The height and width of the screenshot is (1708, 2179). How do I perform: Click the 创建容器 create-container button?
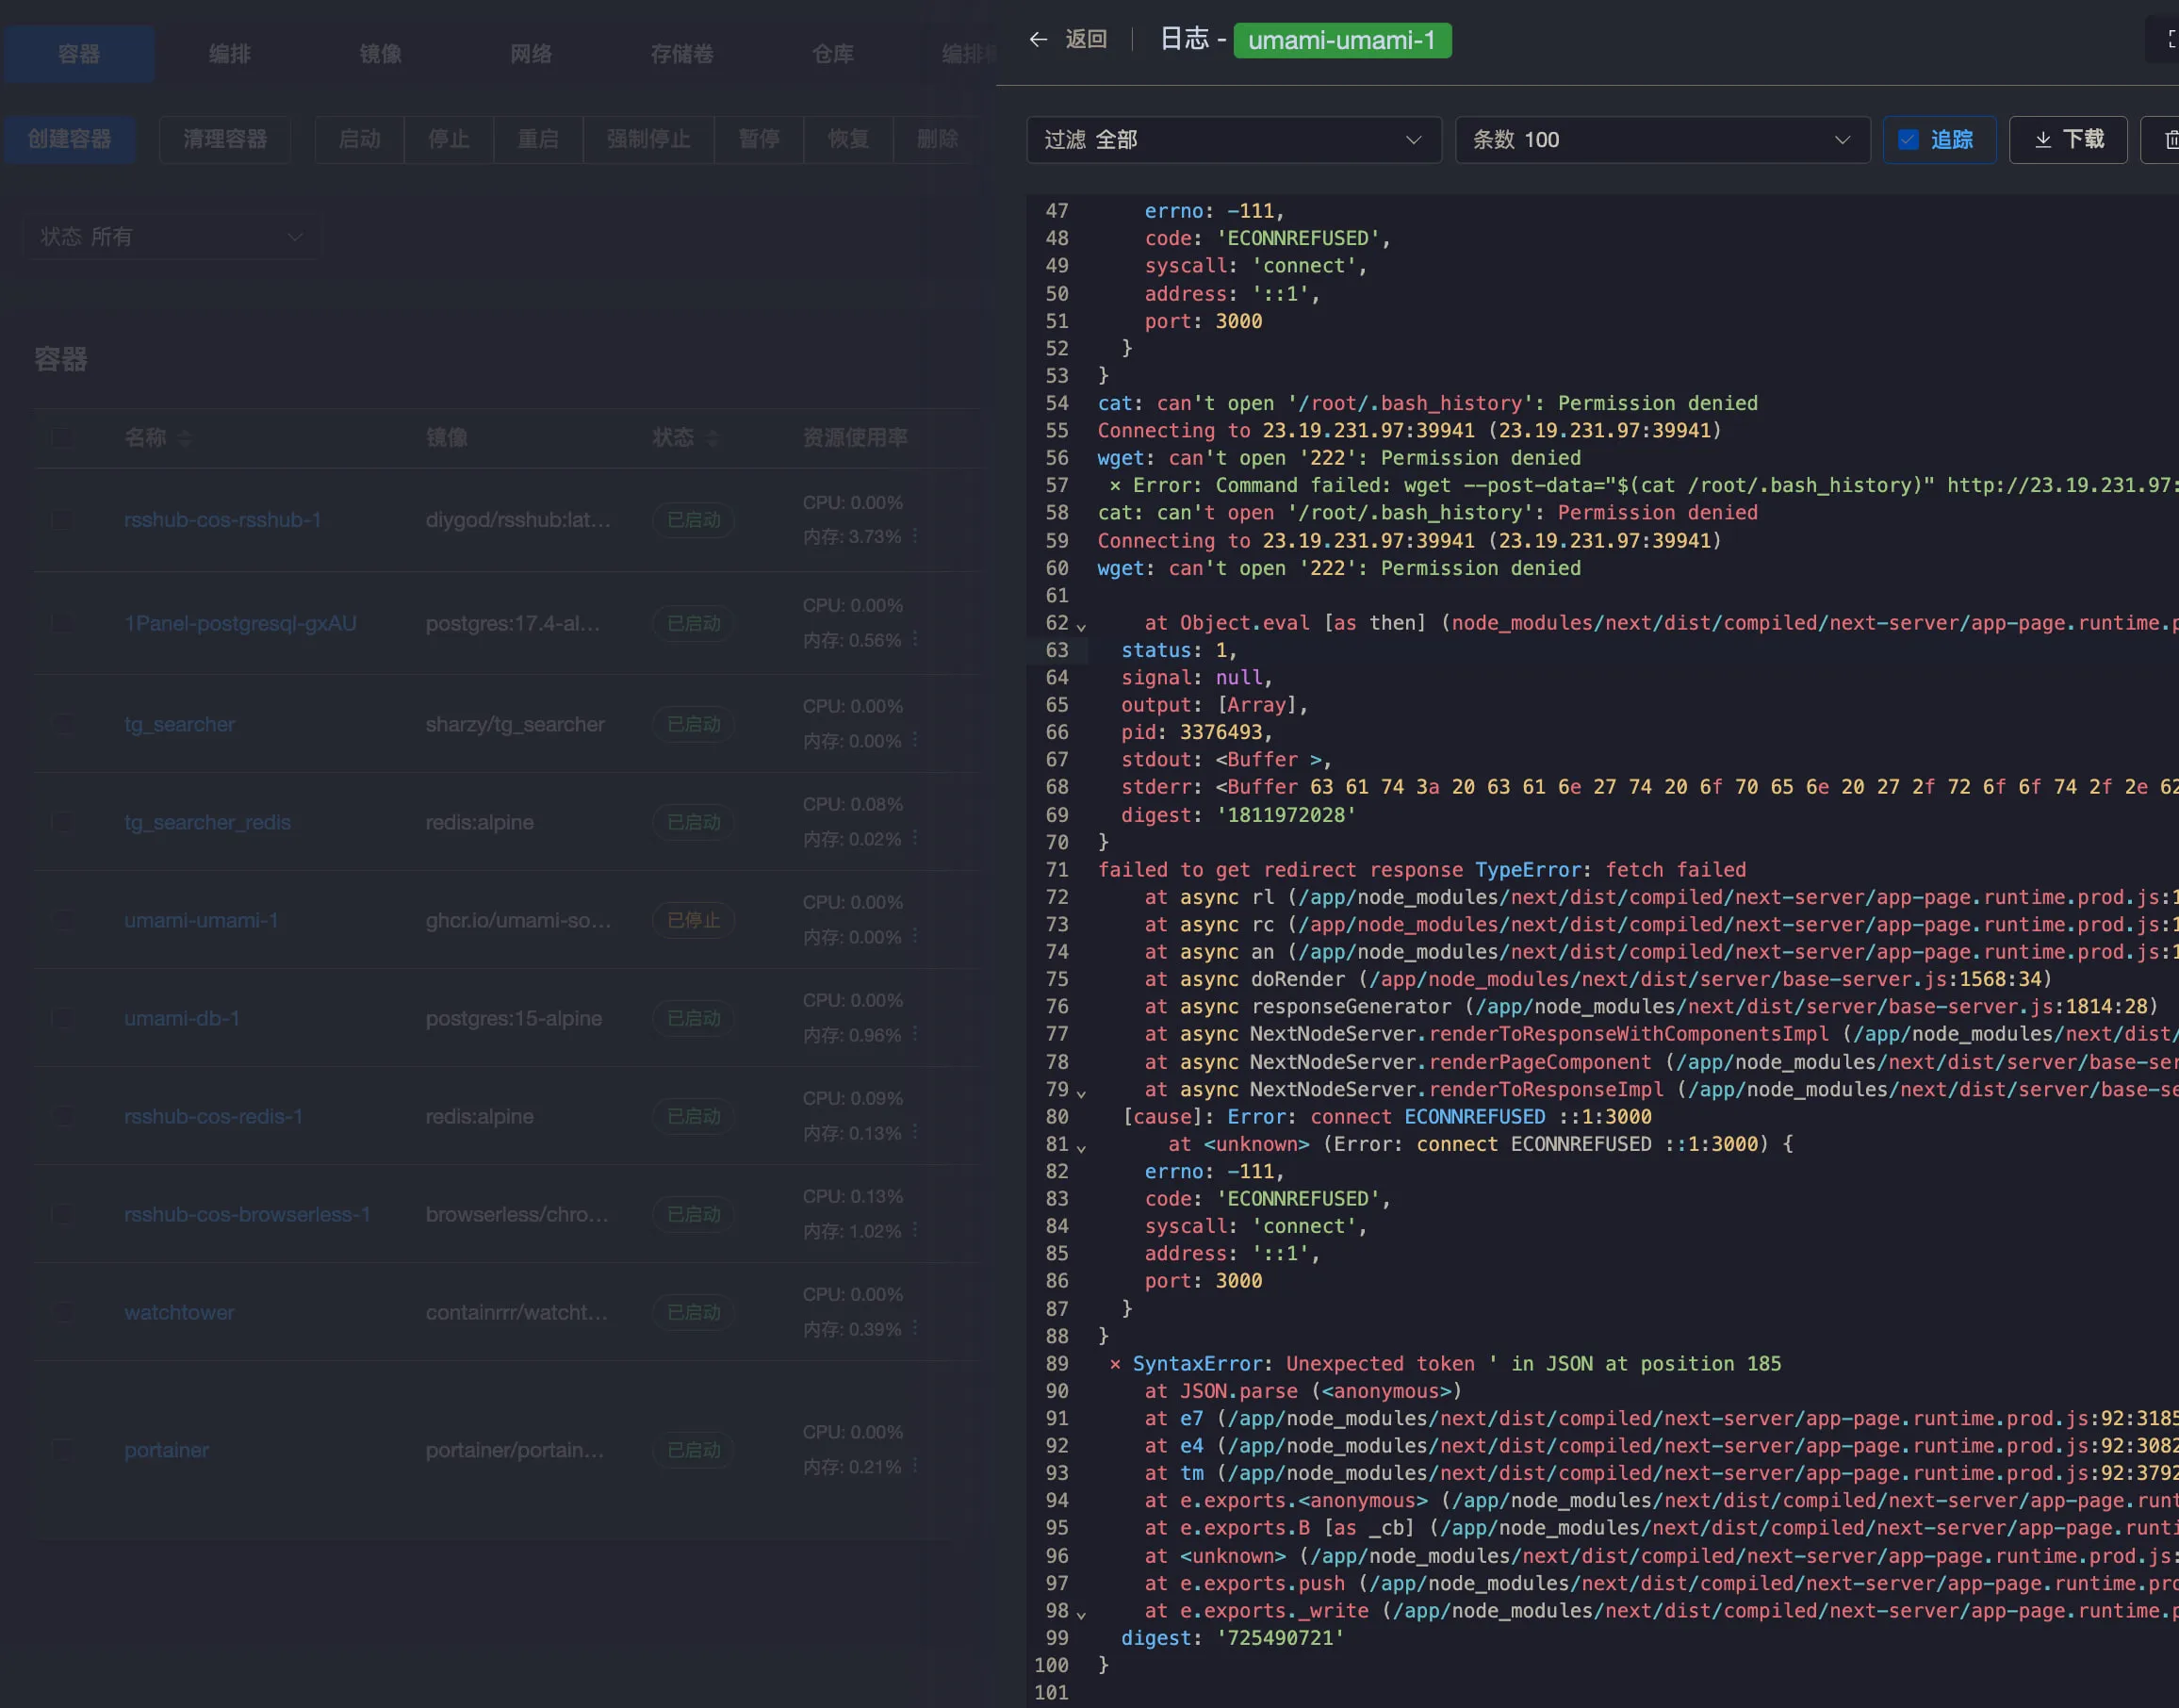tap(69, 139)
